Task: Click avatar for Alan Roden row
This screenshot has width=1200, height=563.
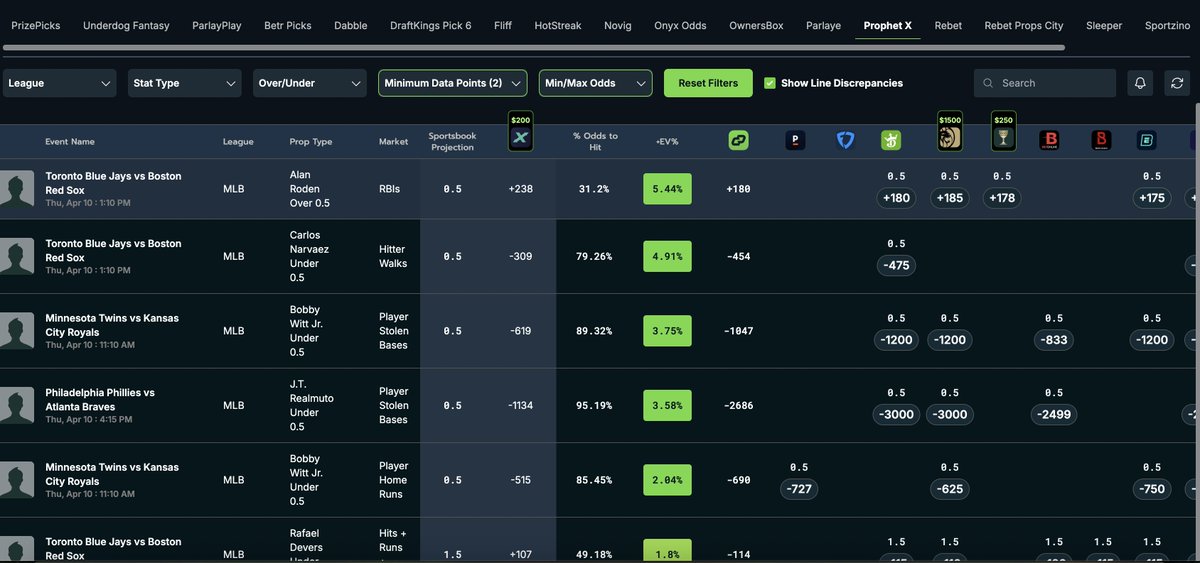Action: [x=17, y=189]
